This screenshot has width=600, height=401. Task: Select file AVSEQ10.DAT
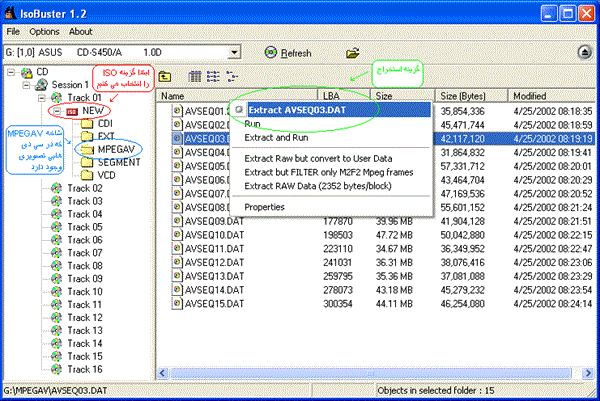click(214, 235)
